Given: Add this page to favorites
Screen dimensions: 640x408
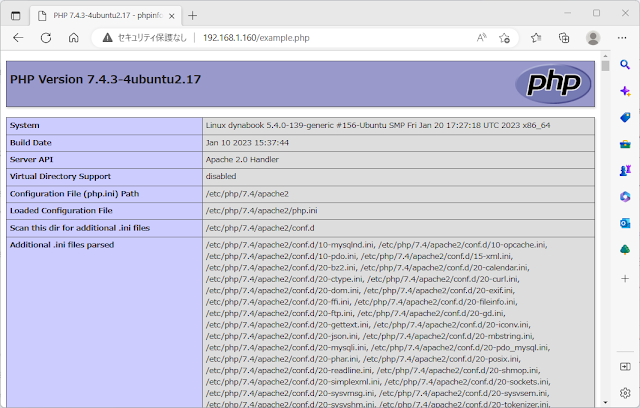Looking at the screenshot, I should pos(504,38).
